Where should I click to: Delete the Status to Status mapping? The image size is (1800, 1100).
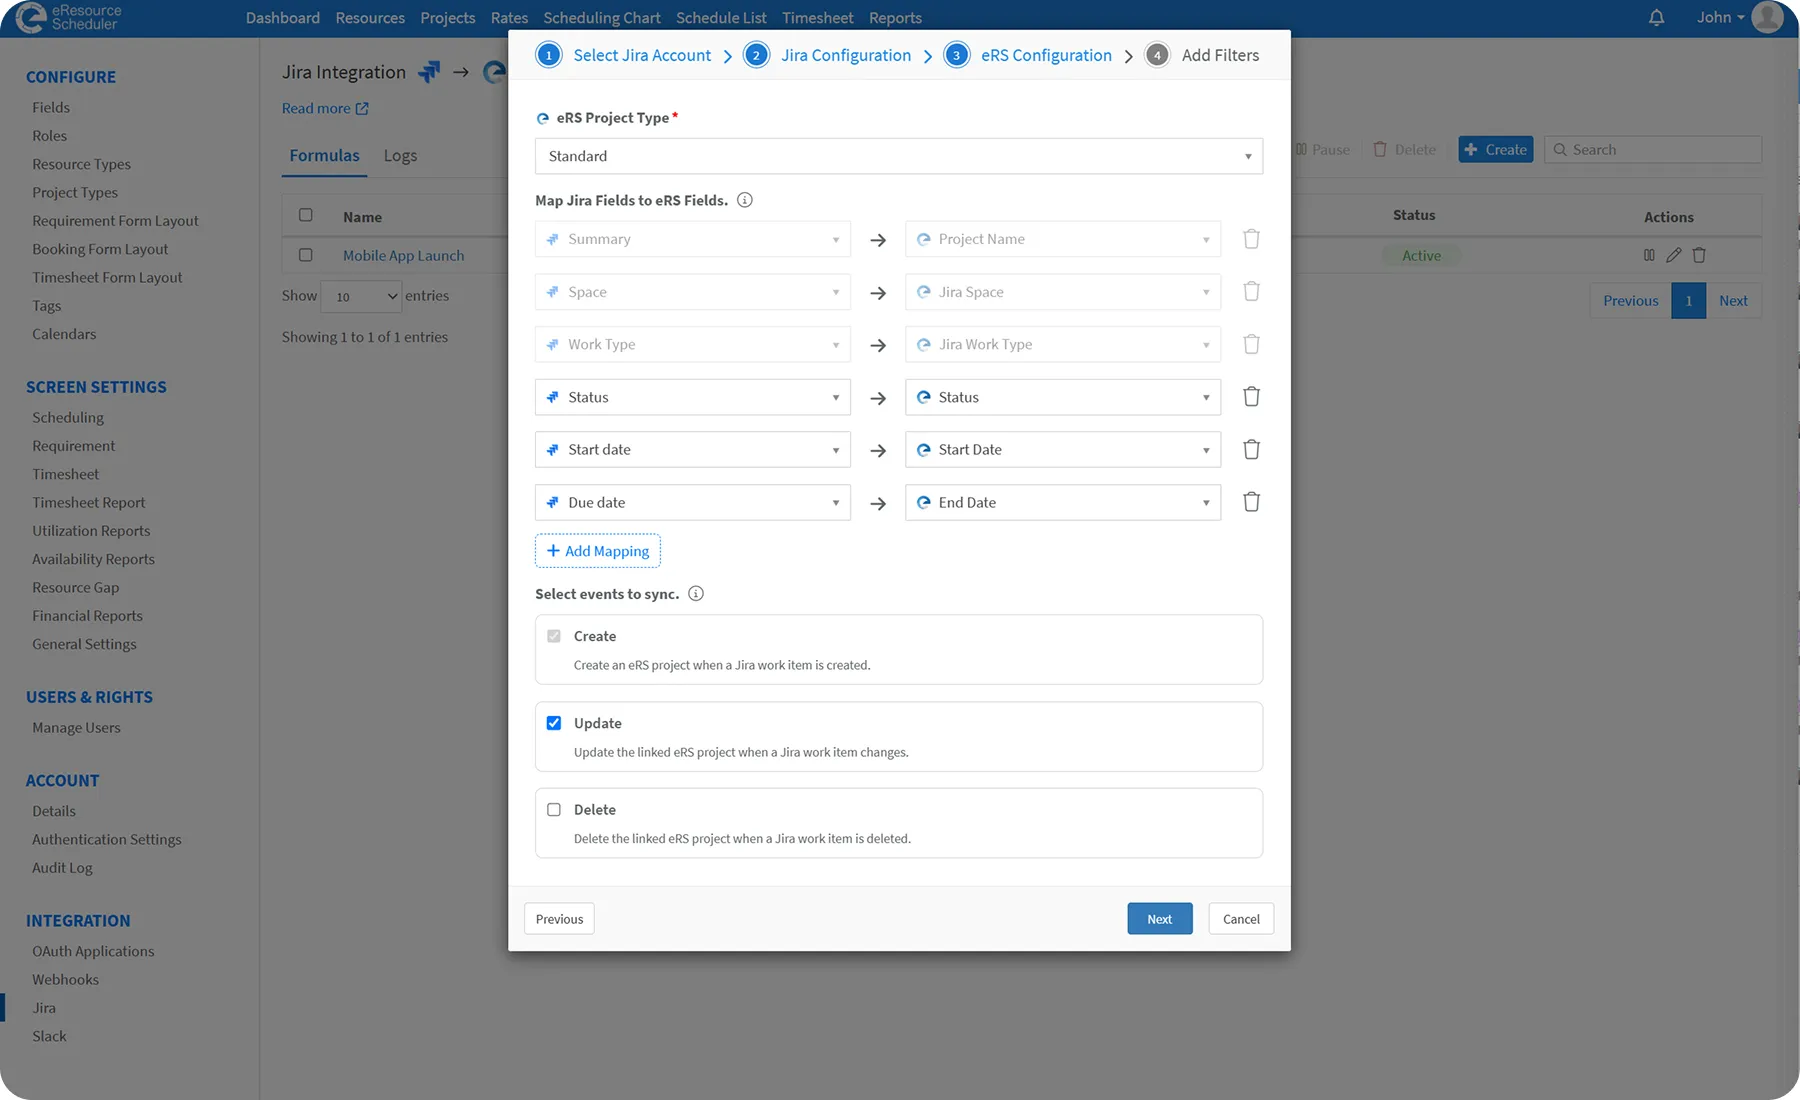pos(1251,397)
